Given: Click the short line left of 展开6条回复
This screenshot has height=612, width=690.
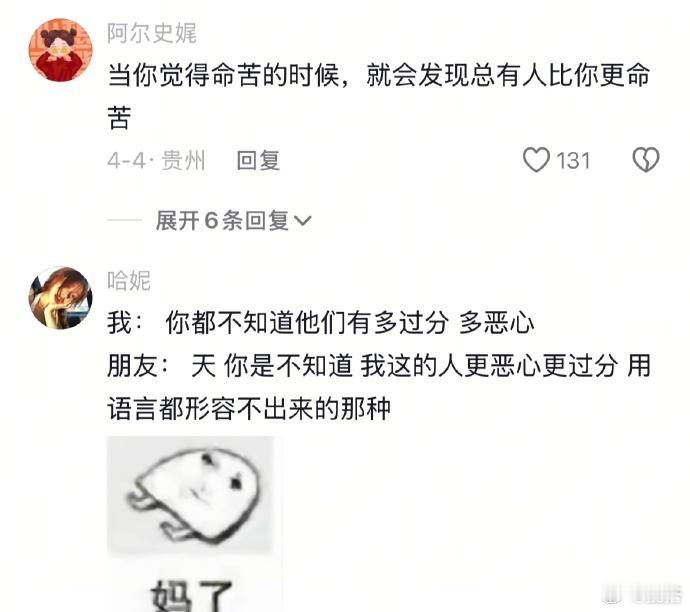Looking at the screenshot, I should [125, 220].
